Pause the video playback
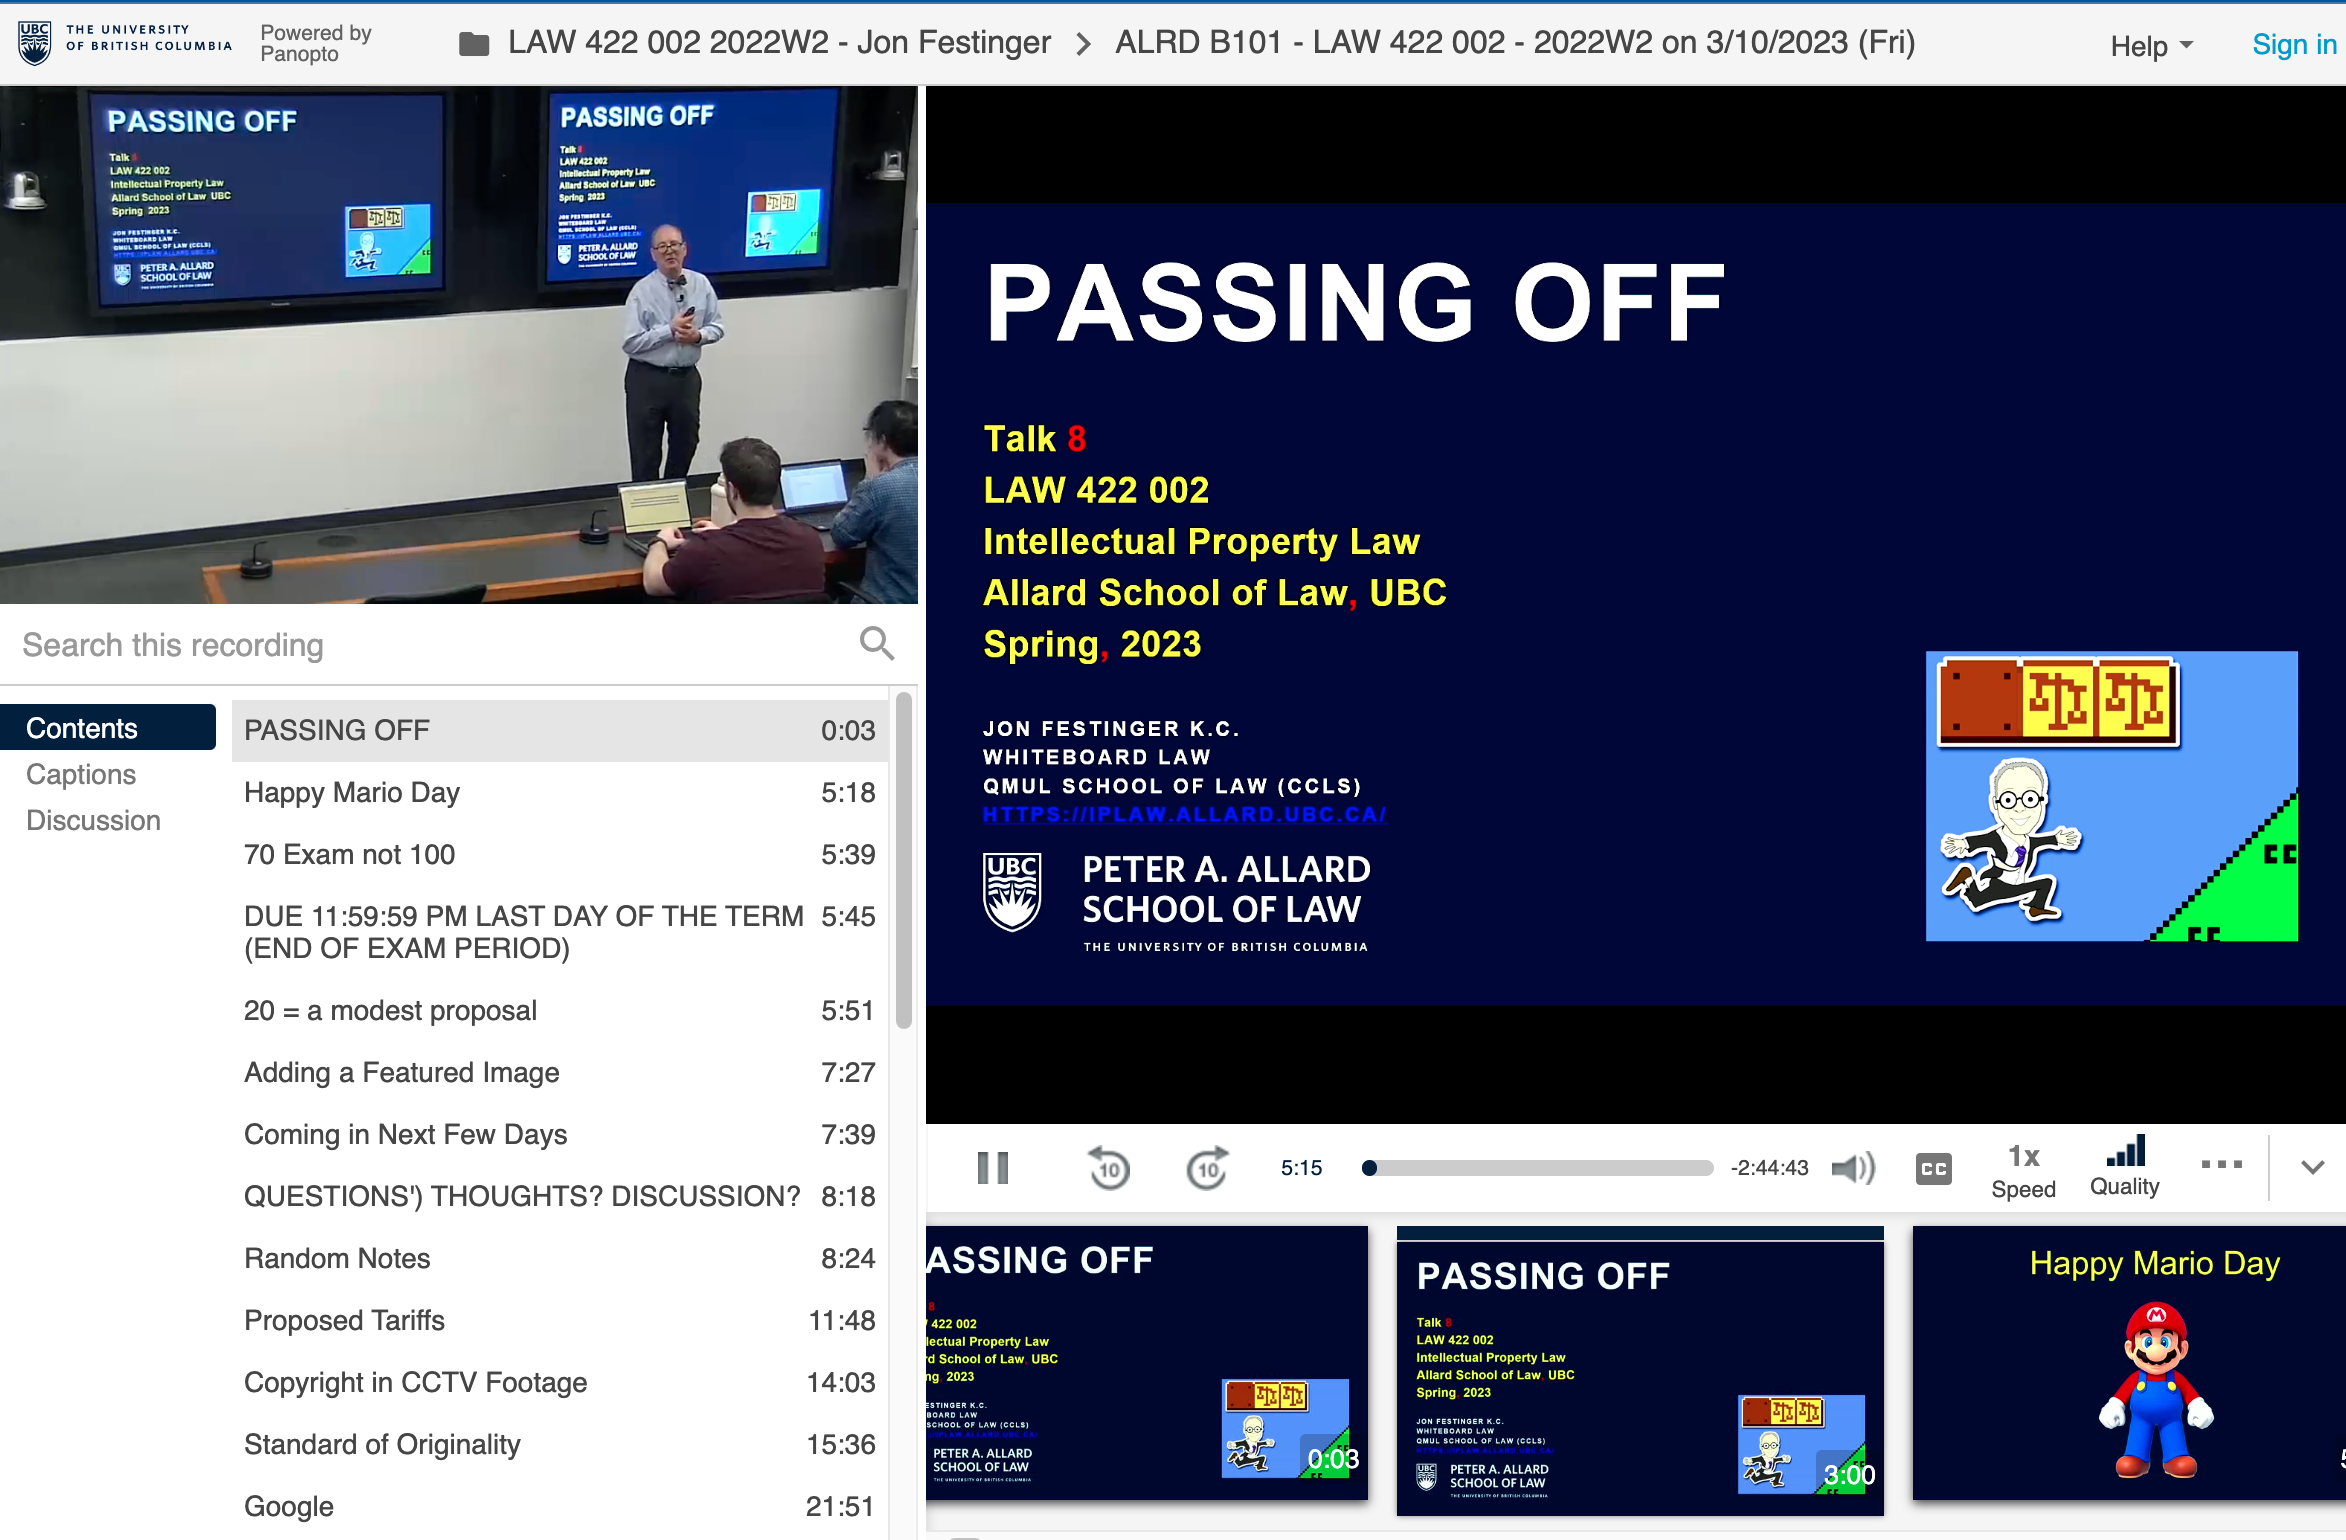This screenshot has height=1540, width=2346. [x=992, y=1167]
